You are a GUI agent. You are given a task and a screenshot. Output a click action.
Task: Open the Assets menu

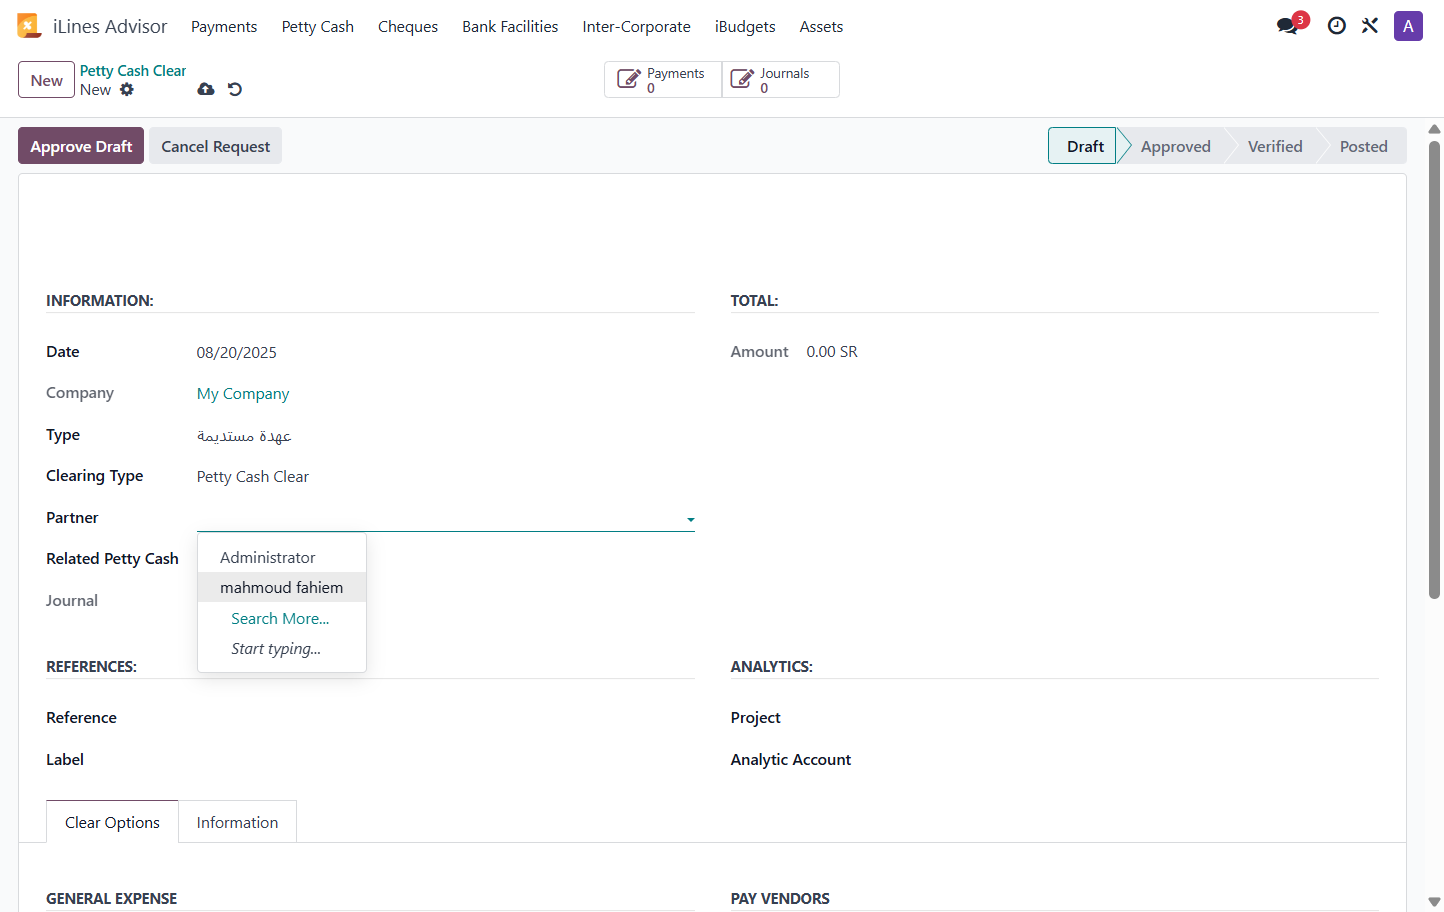[x=821, y=27]
